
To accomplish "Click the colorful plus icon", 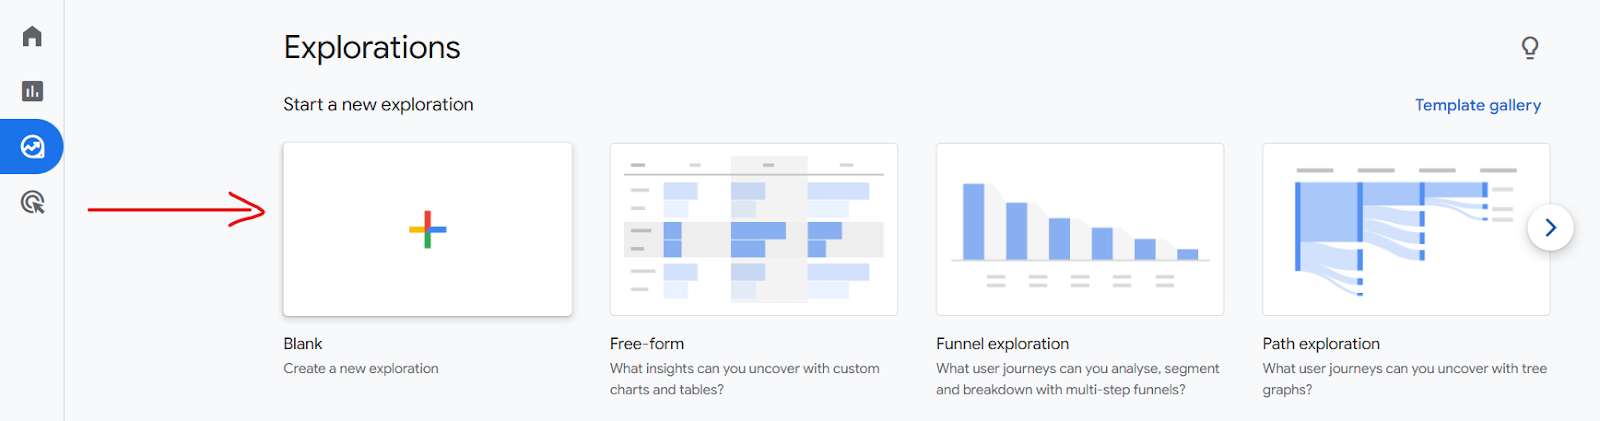I will [428, 229].
